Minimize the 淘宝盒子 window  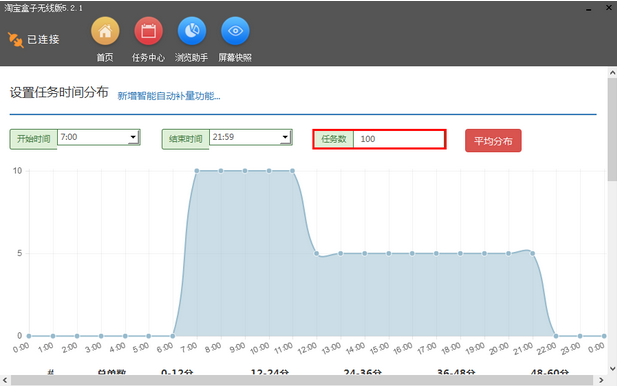589,9
